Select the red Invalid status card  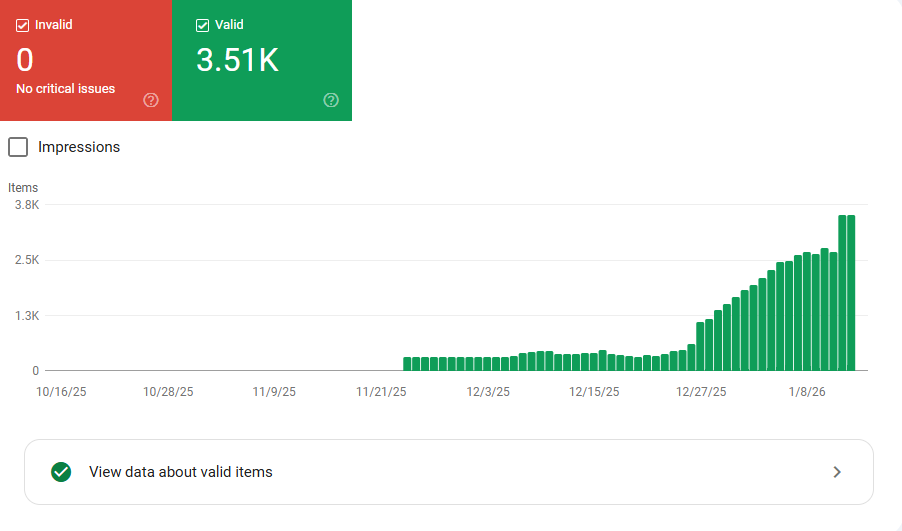pos(86,60)
